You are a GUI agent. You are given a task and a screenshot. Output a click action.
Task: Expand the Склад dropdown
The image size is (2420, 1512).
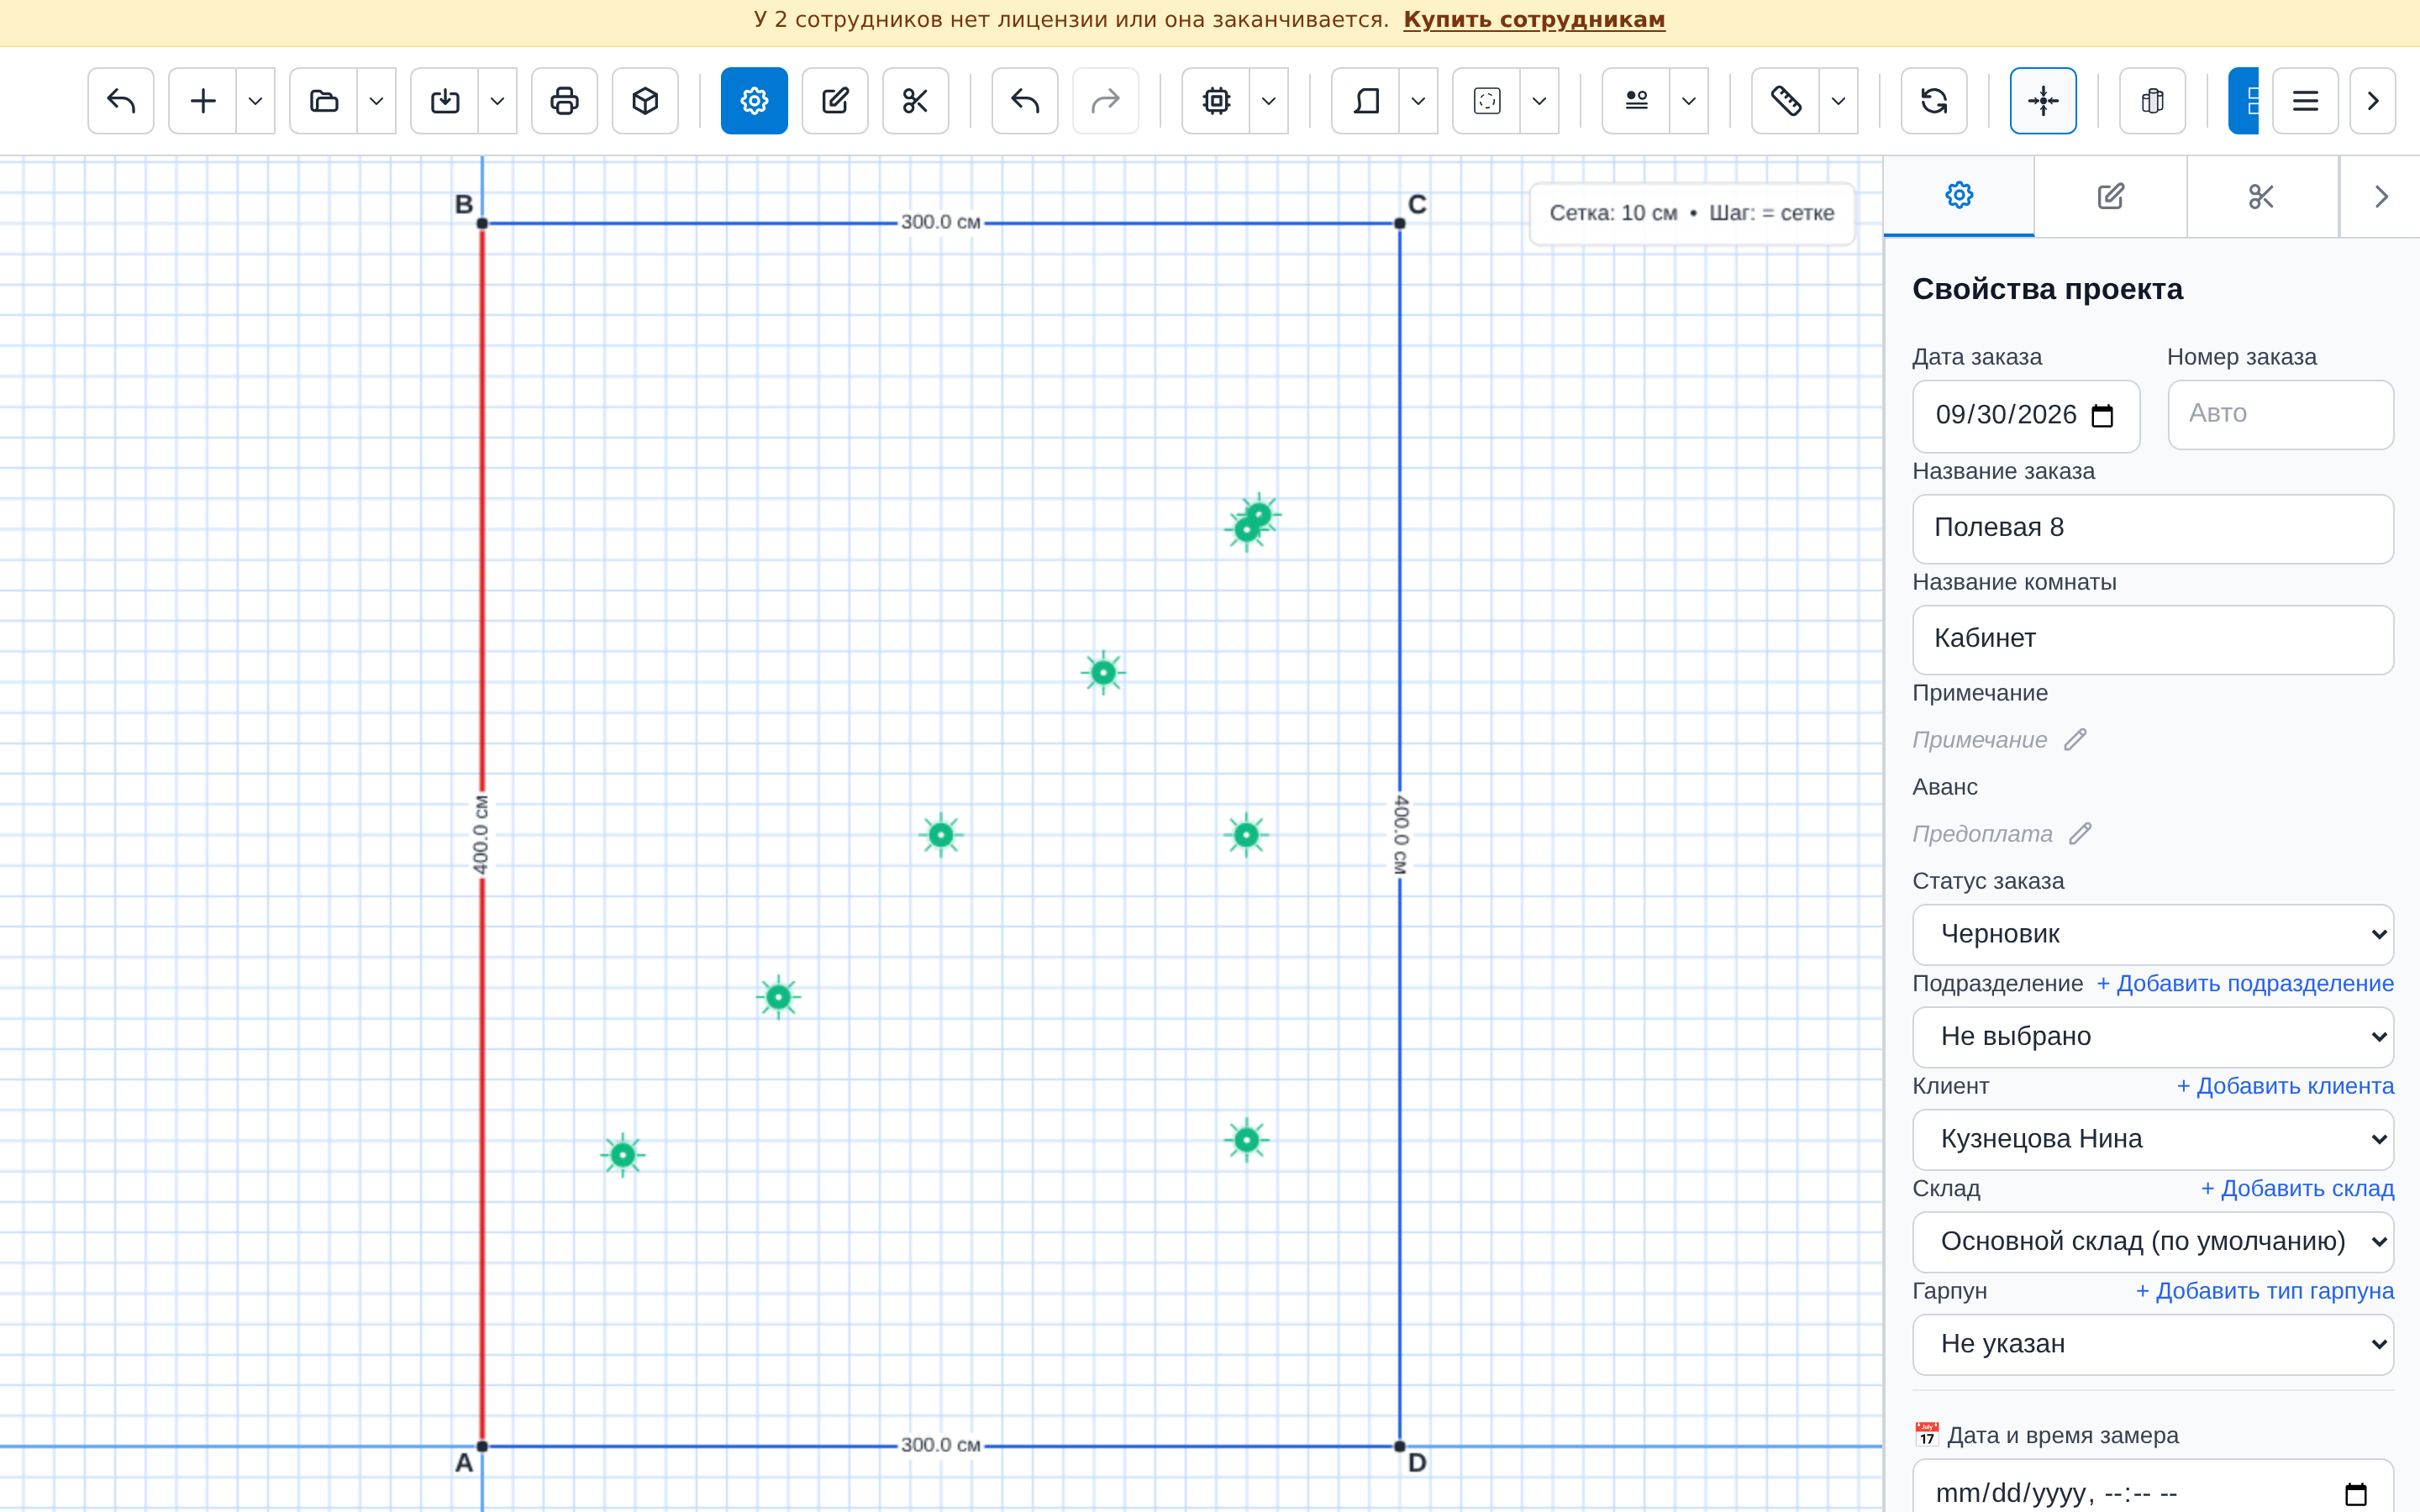tap(2153, 1241)
